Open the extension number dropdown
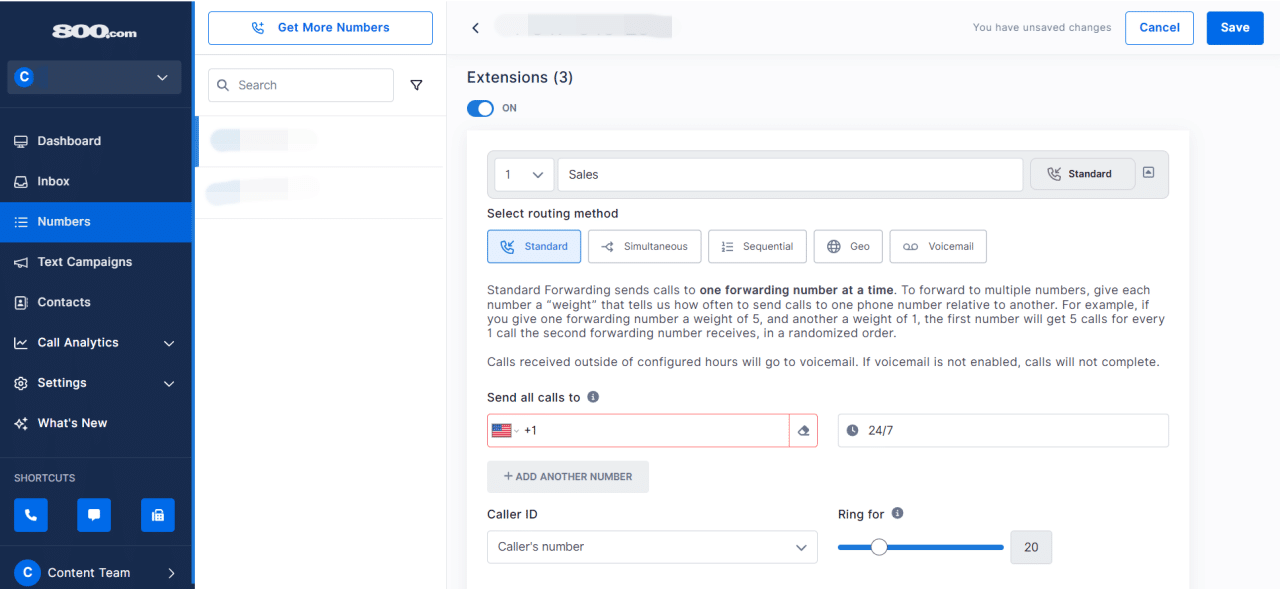This screenshot has width=1280, height=589. pyautogui.click(x=523, y=173)
